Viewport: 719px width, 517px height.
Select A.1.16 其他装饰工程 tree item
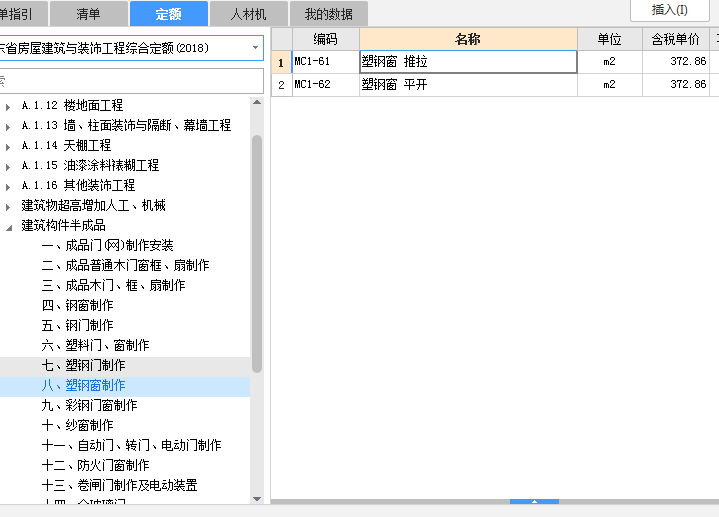pos(78,185)
